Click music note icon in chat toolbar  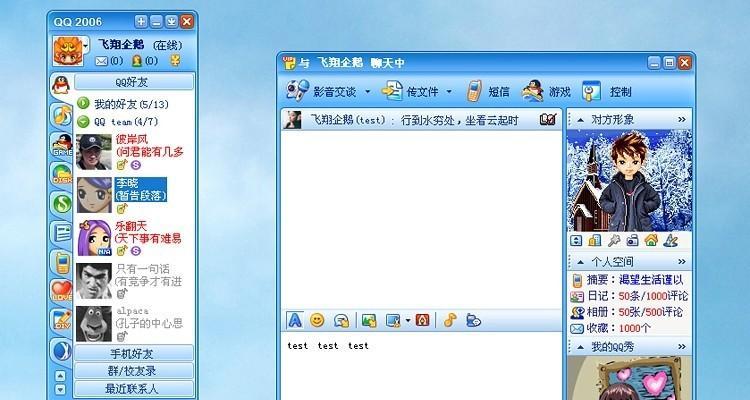click(450, 320)
